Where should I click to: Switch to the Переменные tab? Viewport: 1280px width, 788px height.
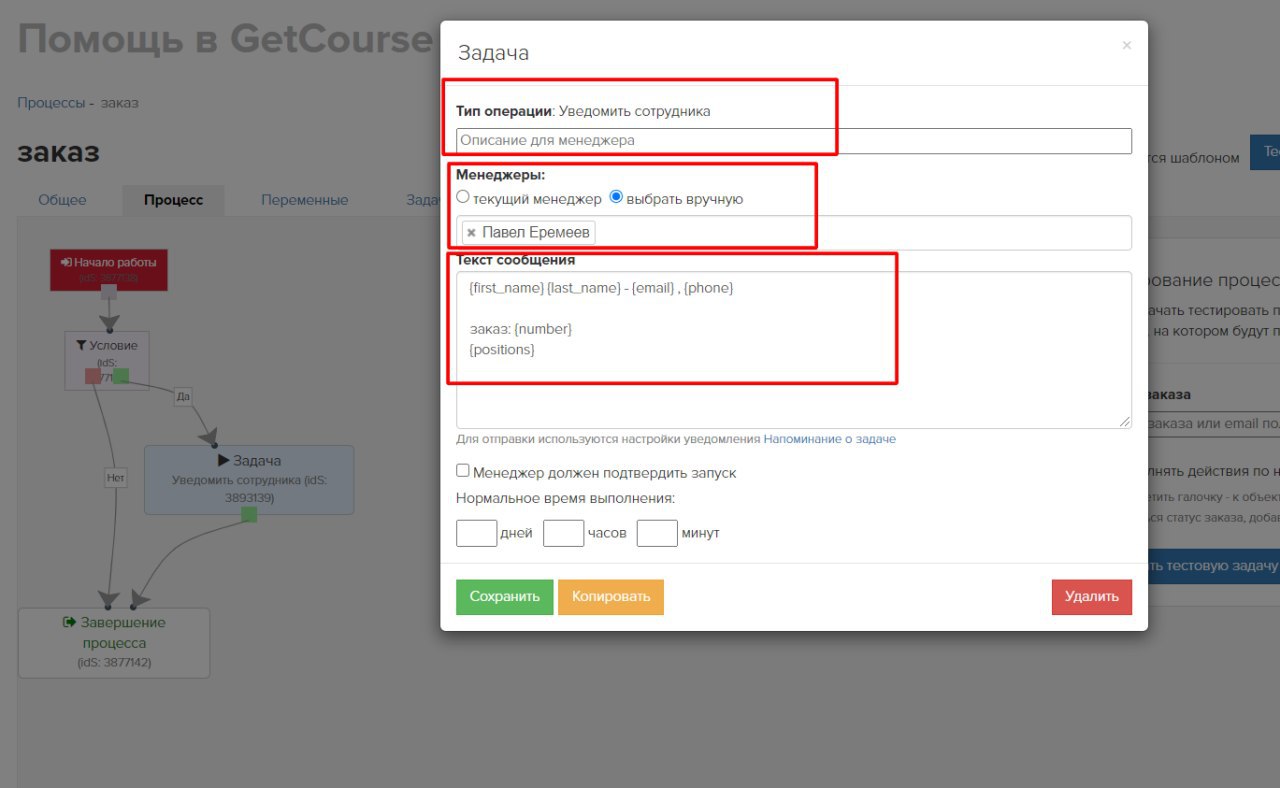pos(305,200)
